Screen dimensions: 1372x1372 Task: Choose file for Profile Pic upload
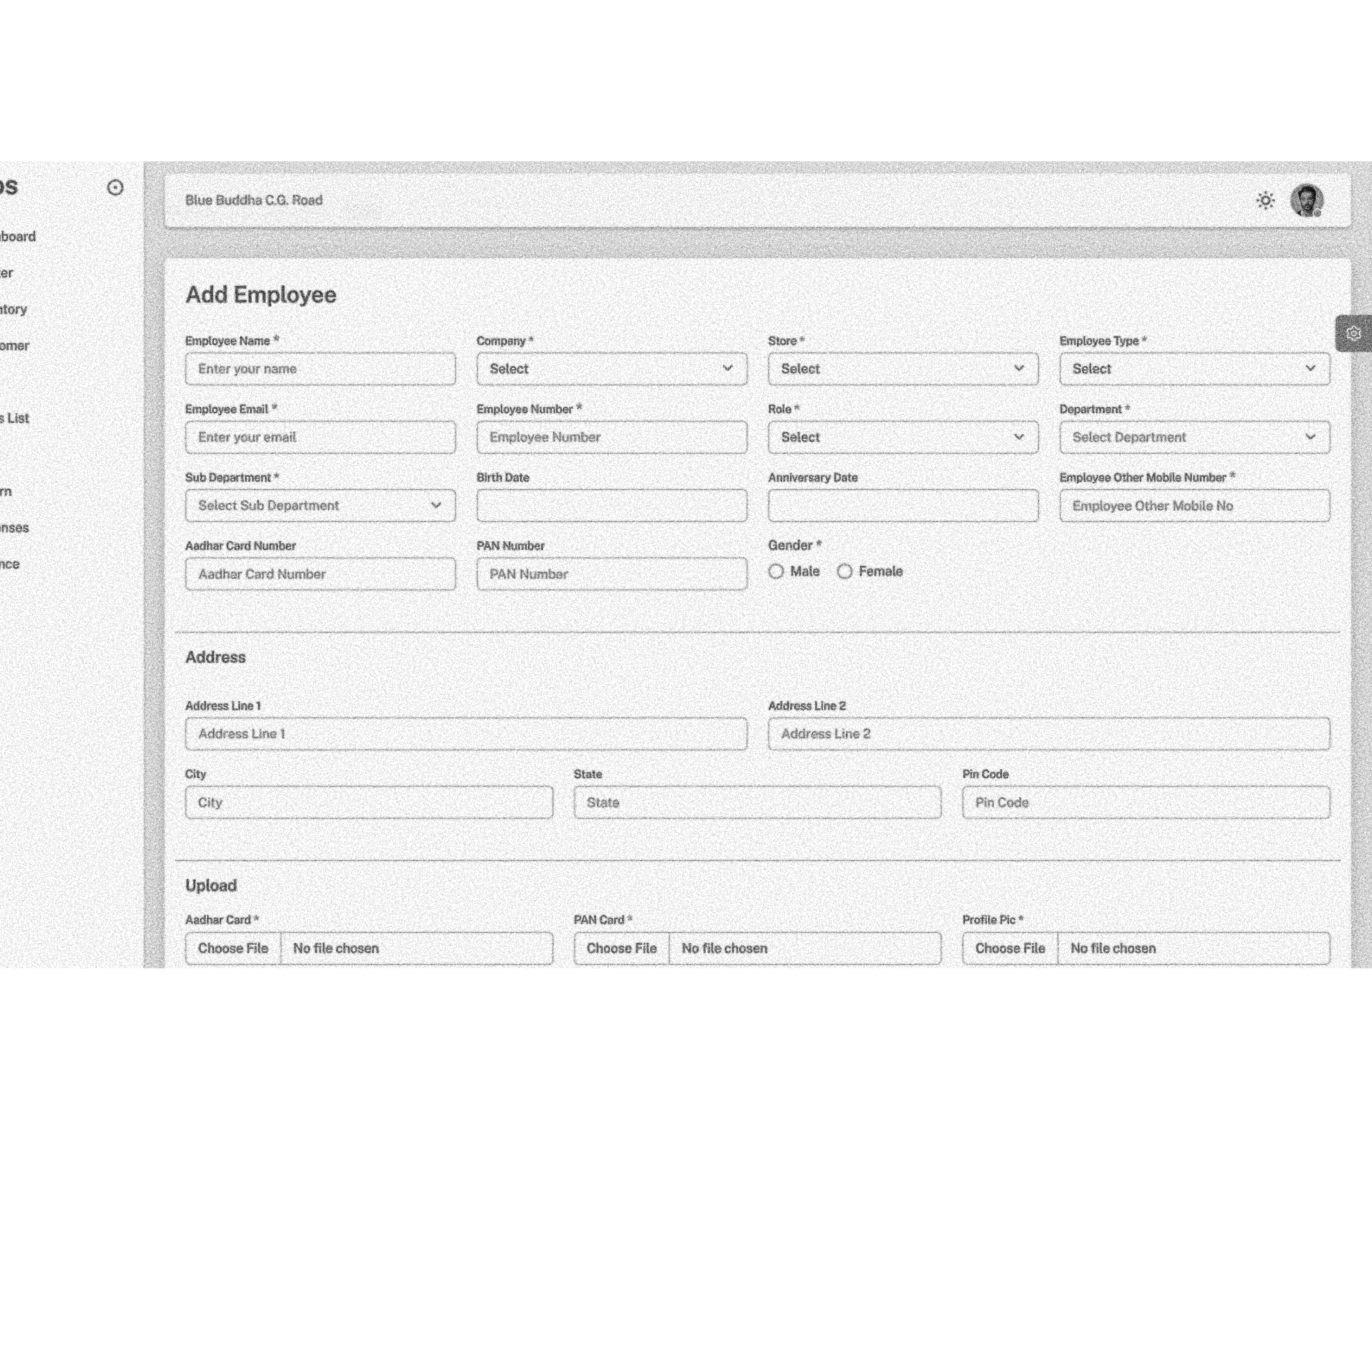[1010, 948]
